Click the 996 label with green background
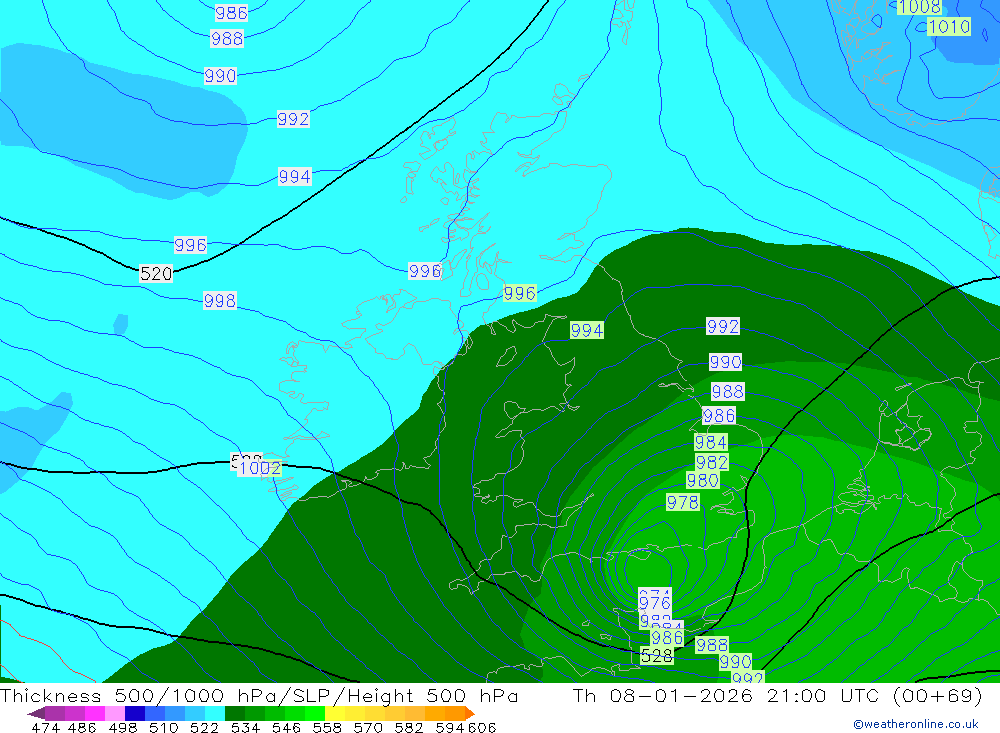1000x733 pixels. coord(520,293)
